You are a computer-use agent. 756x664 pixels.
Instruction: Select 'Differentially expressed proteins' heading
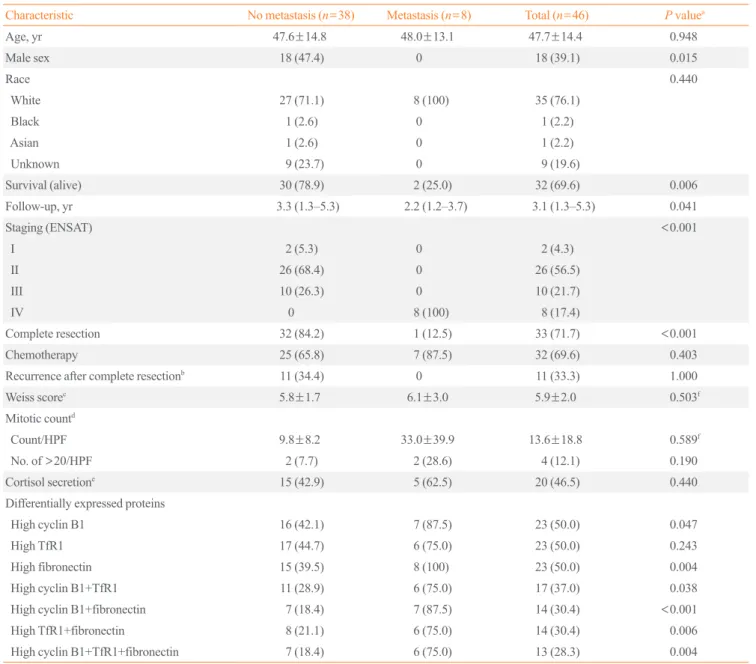[85, 504]
